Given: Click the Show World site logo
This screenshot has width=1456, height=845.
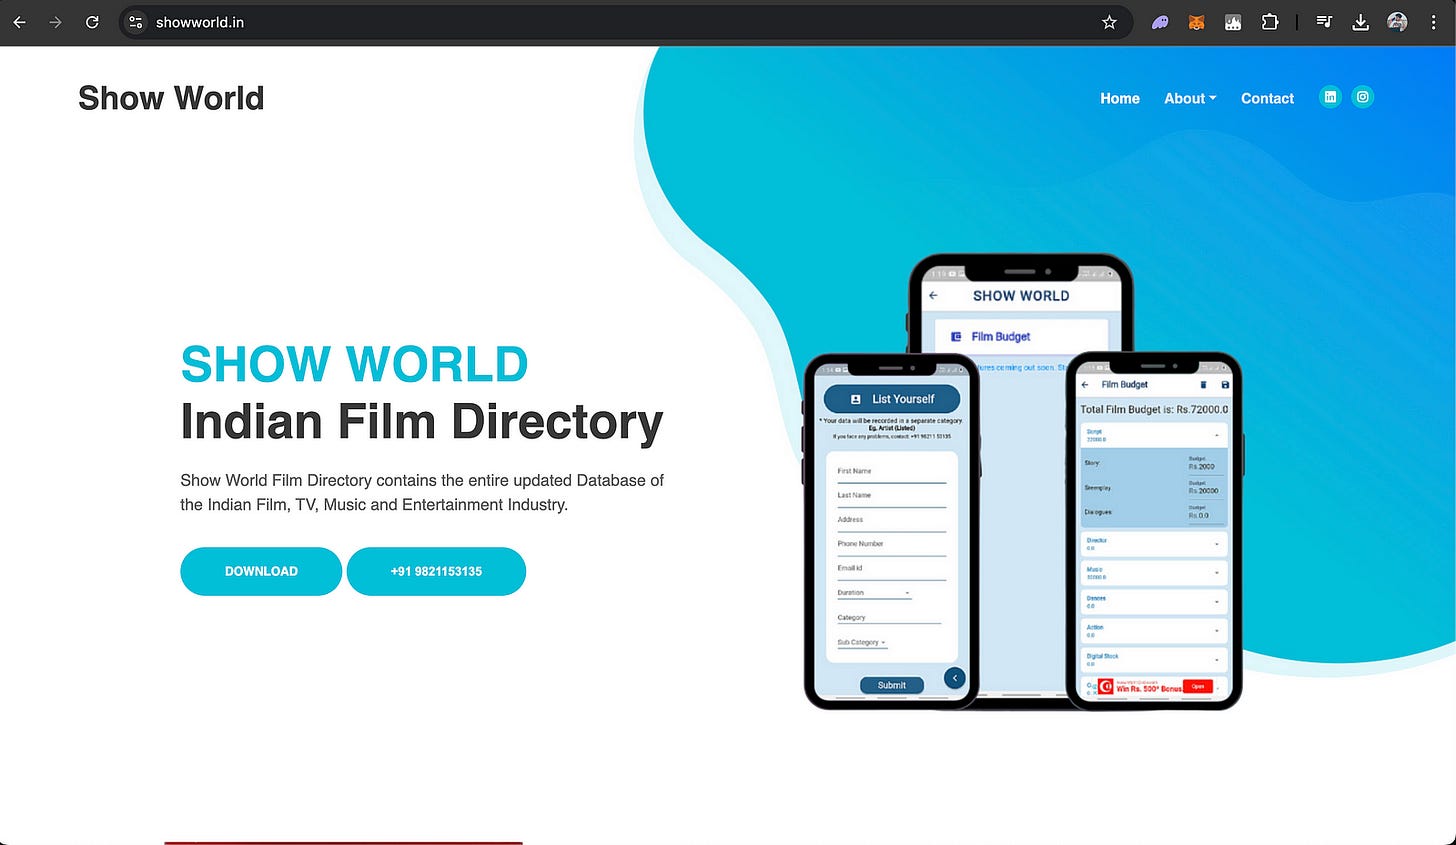Looking at the screenshot, I should (x=171, y=98).
